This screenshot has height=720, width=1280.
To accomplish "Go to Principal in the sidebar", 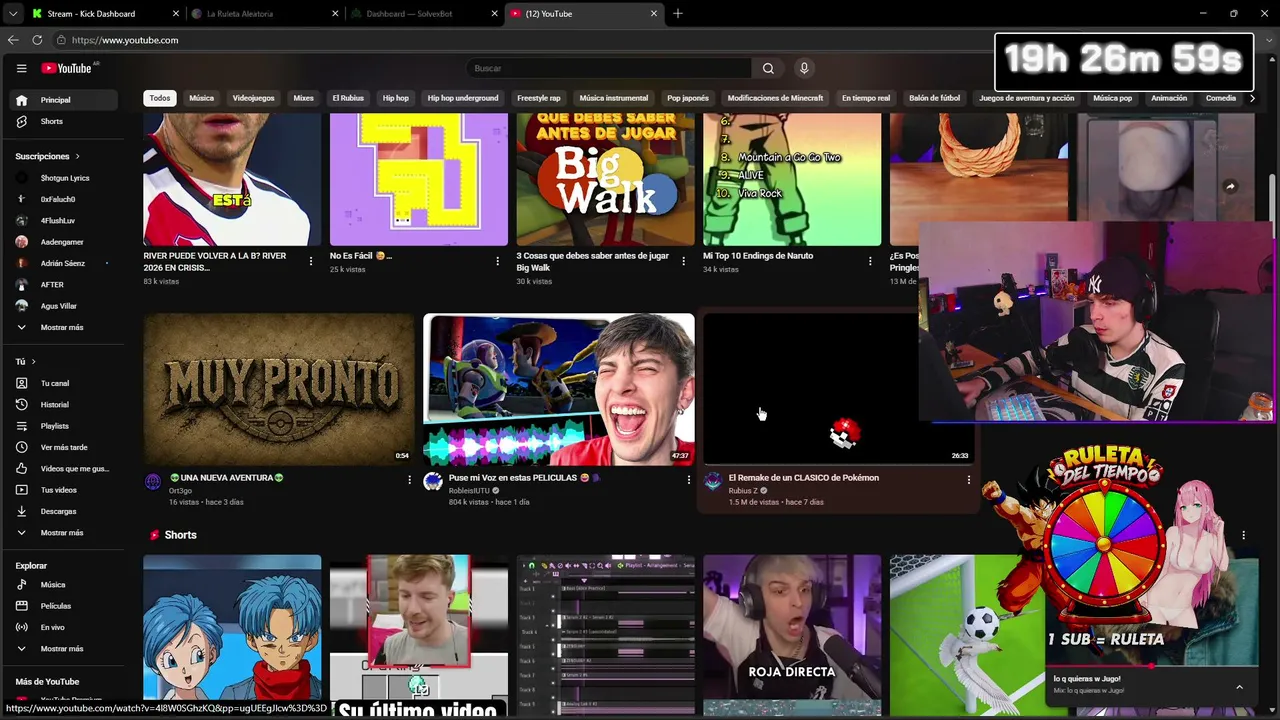I will (x=62, y=100).
